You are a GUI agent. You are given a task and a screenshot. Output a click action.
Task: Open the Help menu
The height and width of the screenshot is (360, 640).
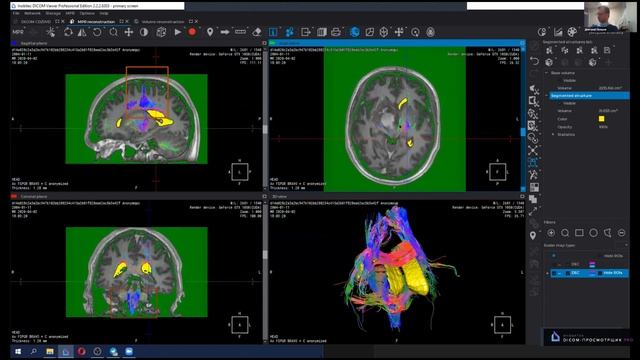click(104, 13)
